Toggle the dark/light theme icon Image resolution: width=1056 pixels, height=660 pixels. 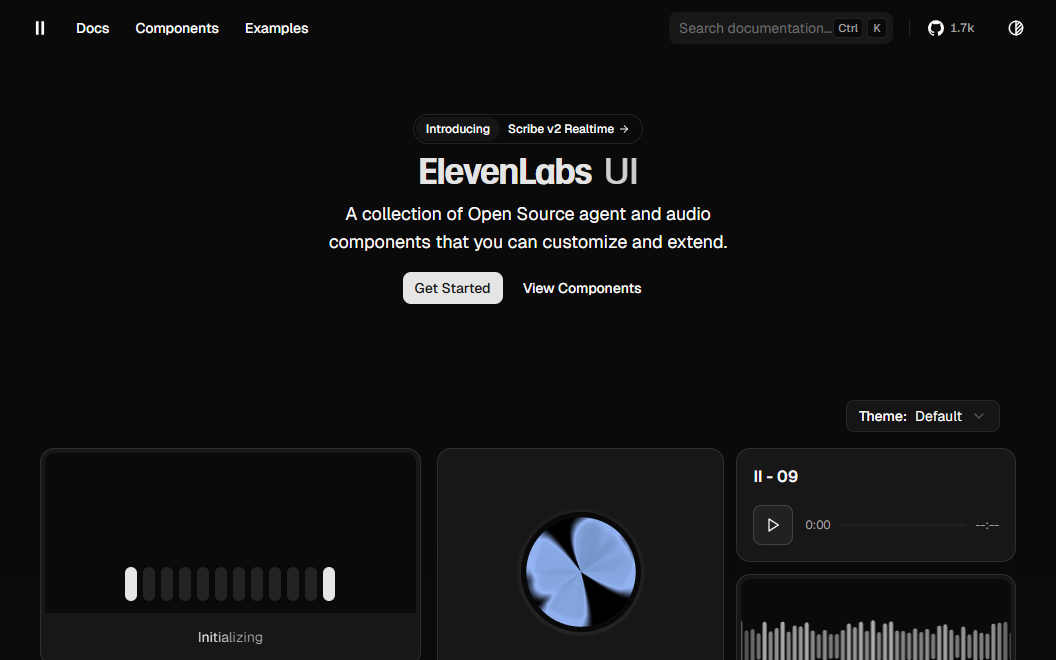[x=1016, y=28]
